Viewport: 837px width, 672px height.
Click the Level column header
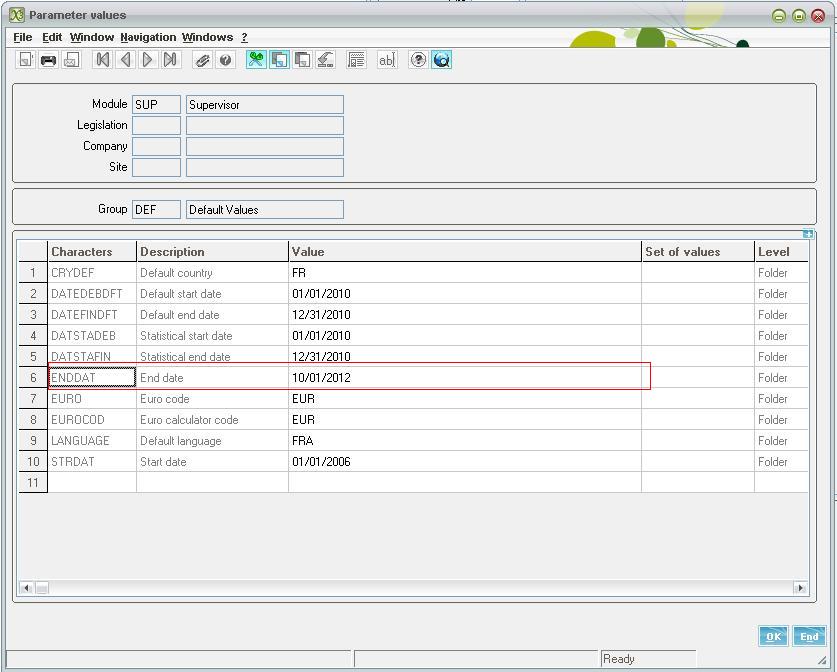(781, 251)
